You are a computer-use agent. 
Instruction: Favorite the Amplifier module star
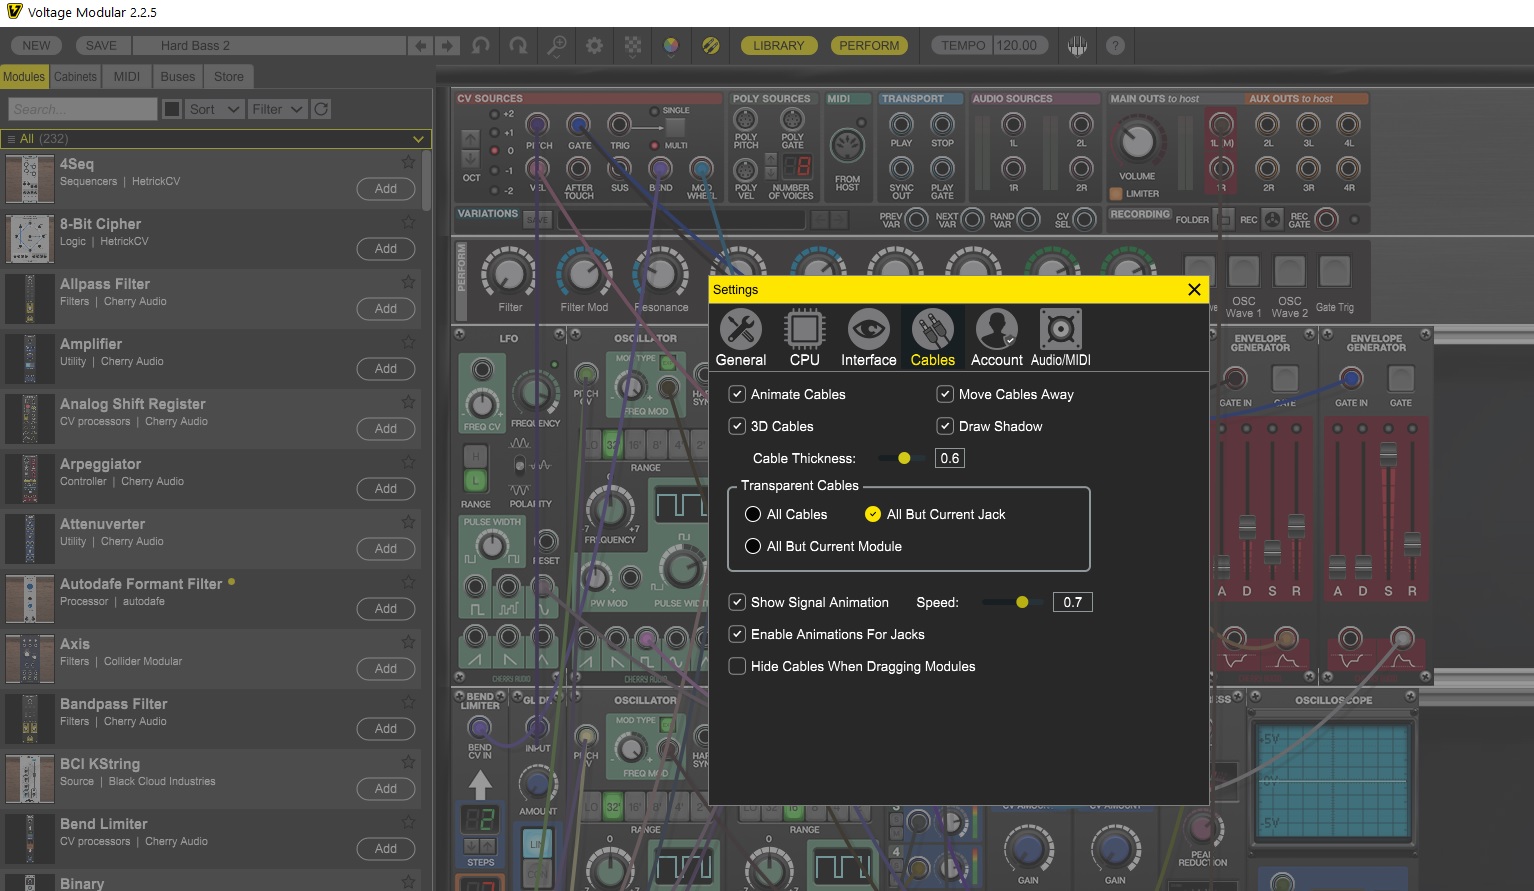point(408,342)
